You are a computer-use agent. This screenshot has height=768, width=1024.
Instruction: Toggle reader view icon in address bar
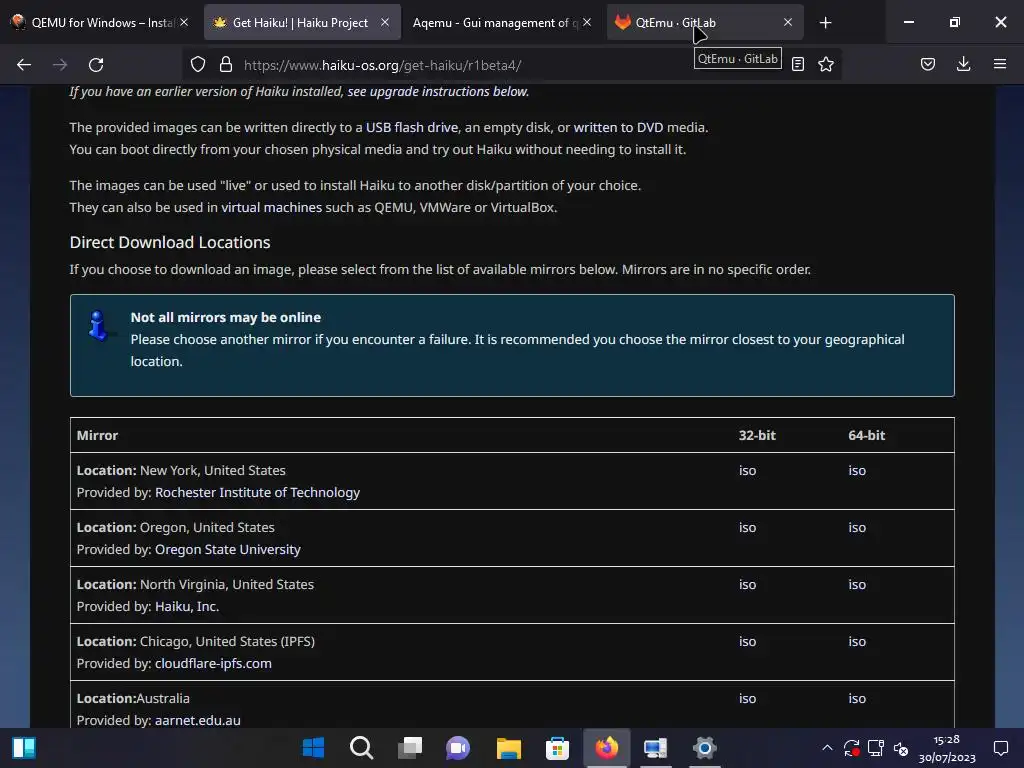click(798, 65)
